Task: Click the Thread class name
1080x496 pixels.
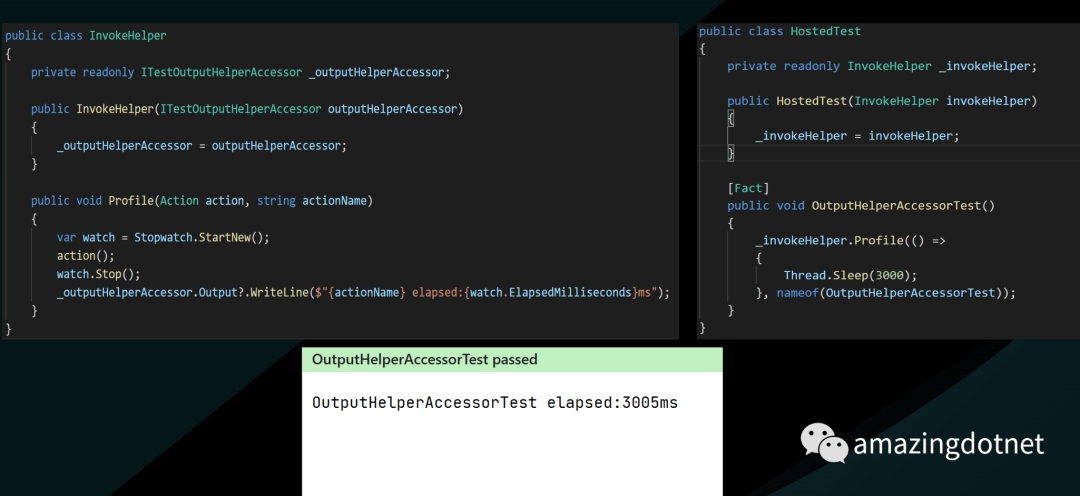Action: point(804,276)
